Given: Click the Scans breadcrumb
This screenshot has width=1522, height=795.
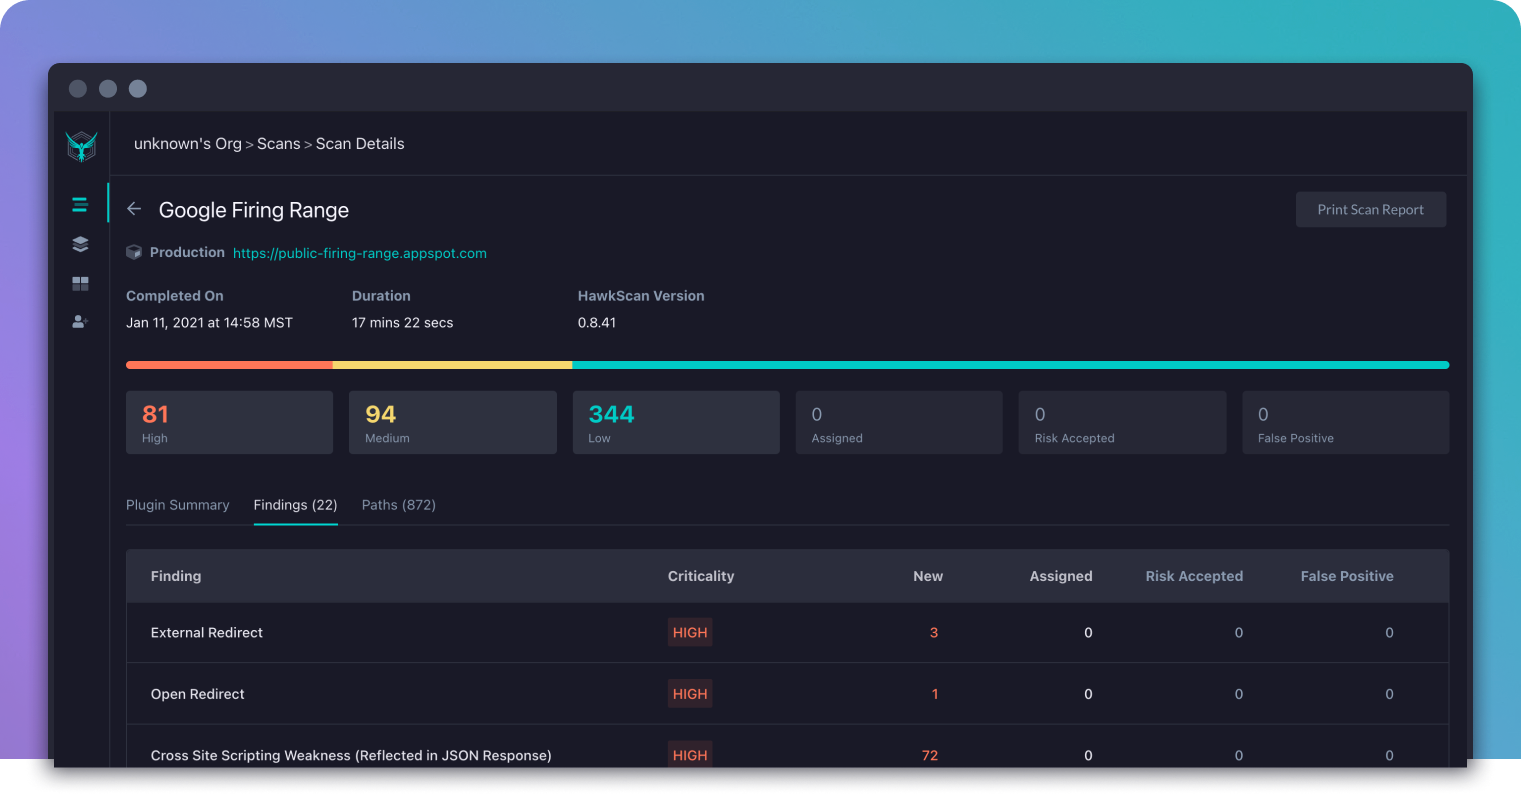Looking at the screenshot, I should pyautogui.click(x=278, y=144).
